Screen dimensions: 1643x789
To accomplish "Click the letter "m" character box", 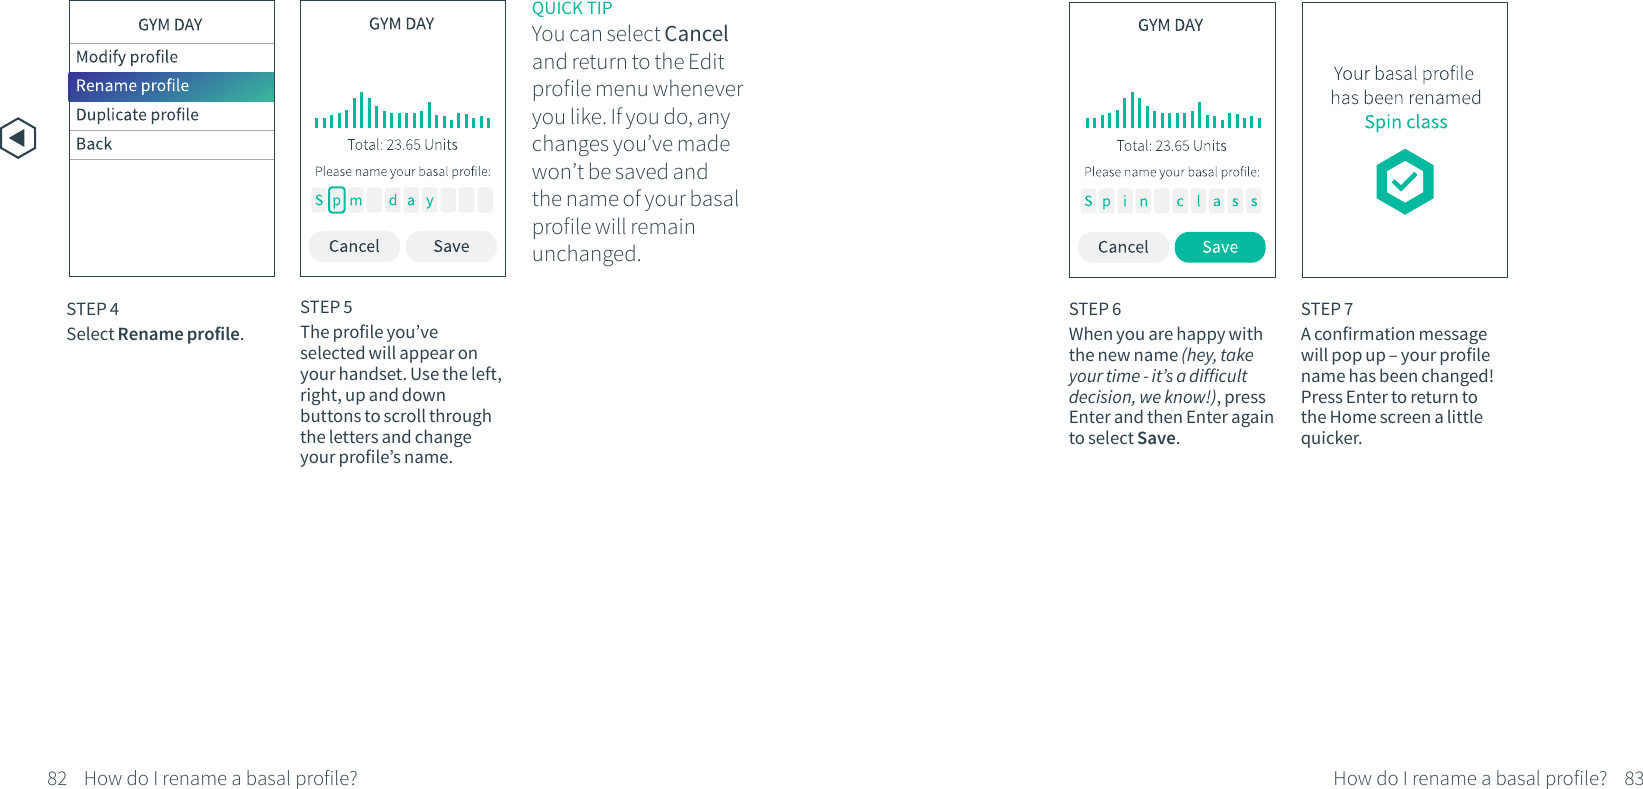I will 355,200.
